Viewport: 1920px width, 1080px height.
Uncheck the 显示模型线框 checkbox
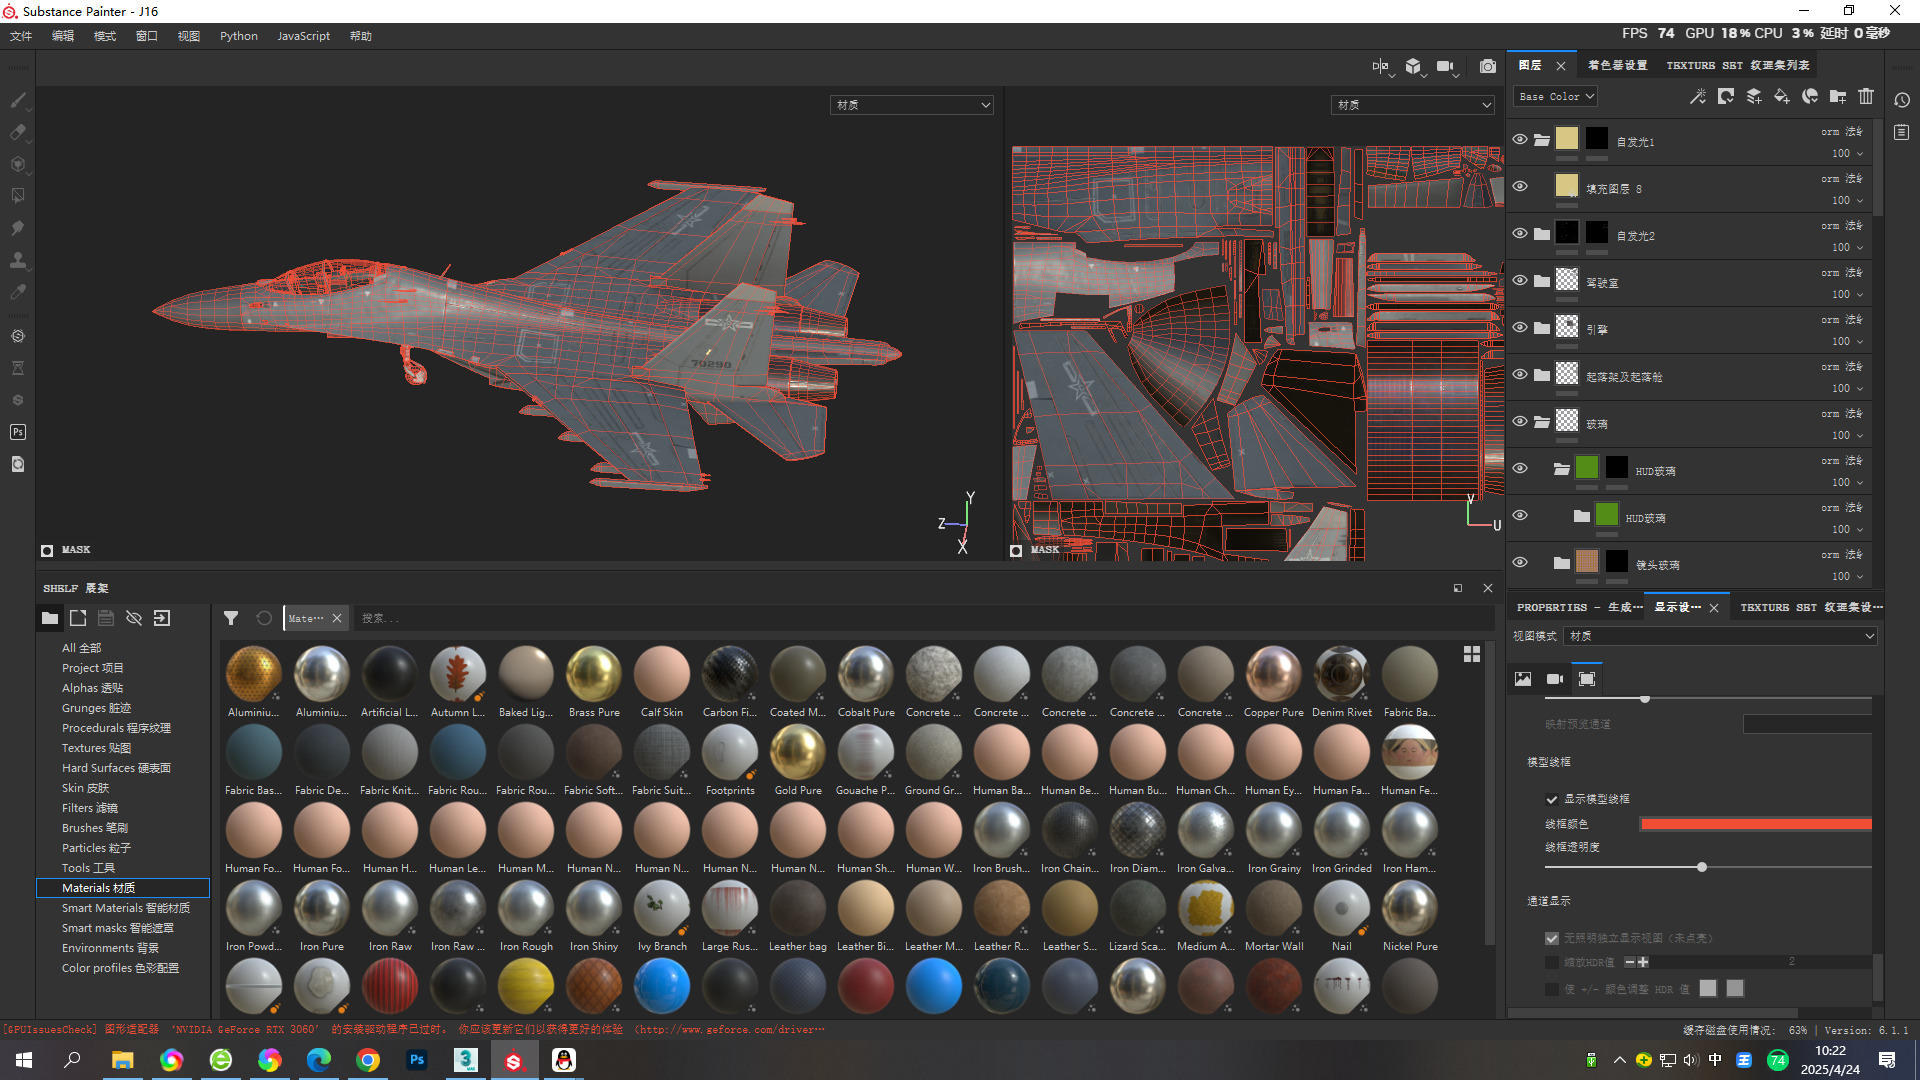pyautogui.click(x=1552, y=799)
